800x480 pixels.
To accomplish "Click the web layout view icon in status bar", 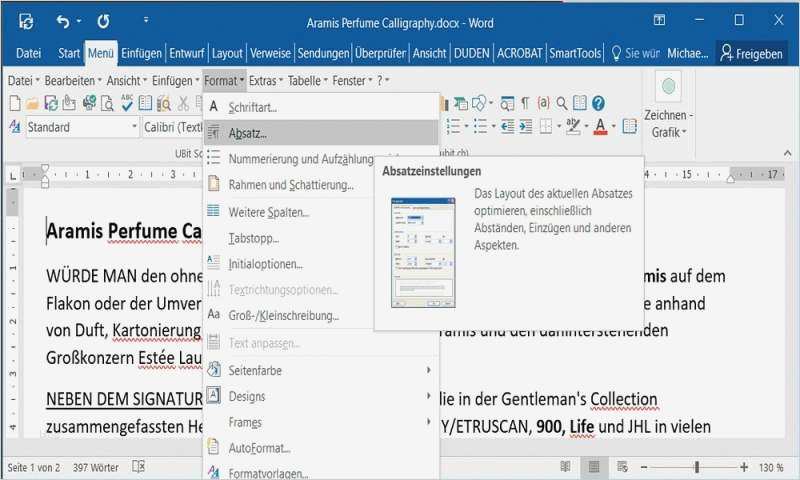I will [x=622, y=466].
